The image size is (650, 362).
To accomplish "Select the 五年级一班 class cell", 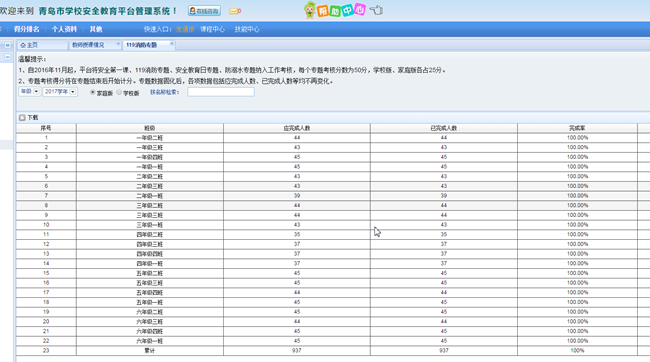I will [150, 302].
